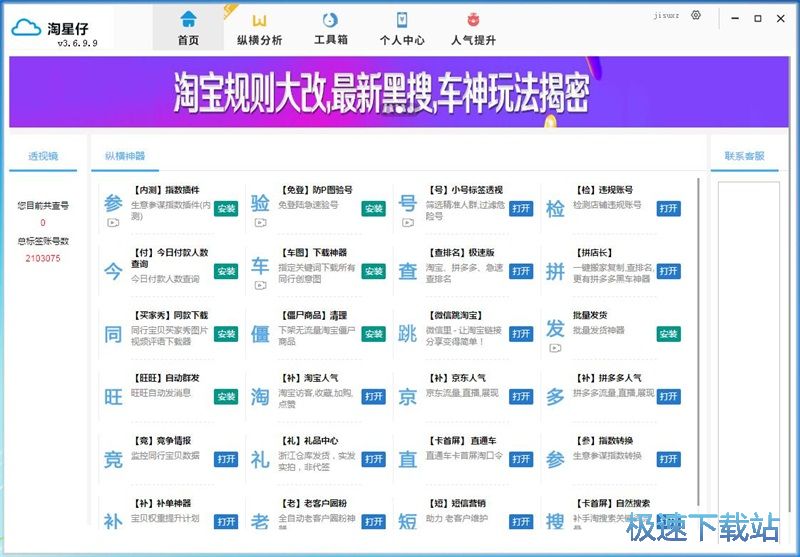Click the 验 icon for 防P图验号
Image resolution: width=800 pixels, height=557 pixels.
tap(260, 203)
